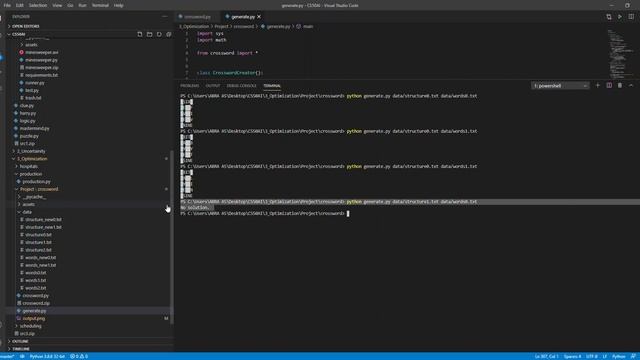Open the Explorer more actions ellipsis
Screen dimensions: 640x360
click(164, 17)
